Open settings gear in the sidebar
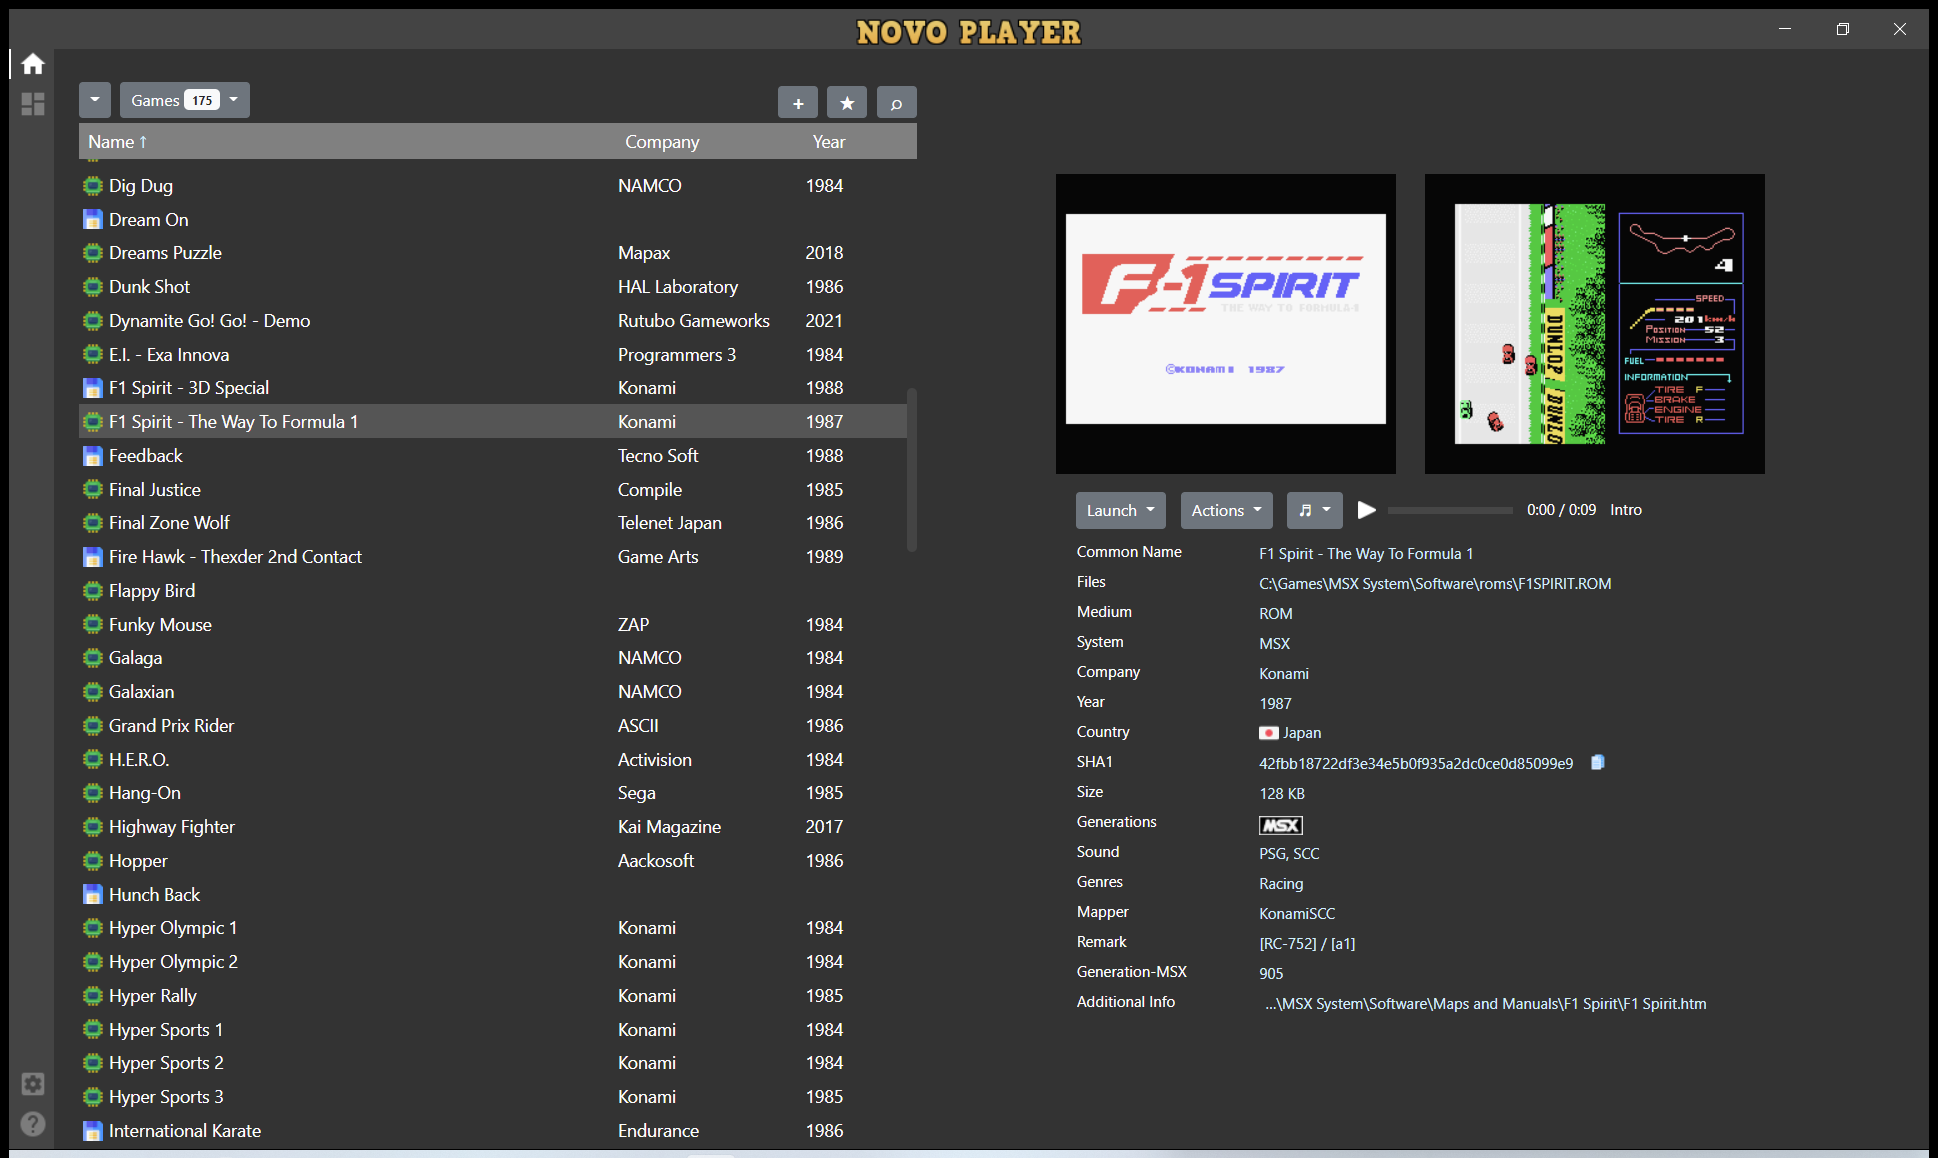The image size is (1938, 1158). [33, 1084]
